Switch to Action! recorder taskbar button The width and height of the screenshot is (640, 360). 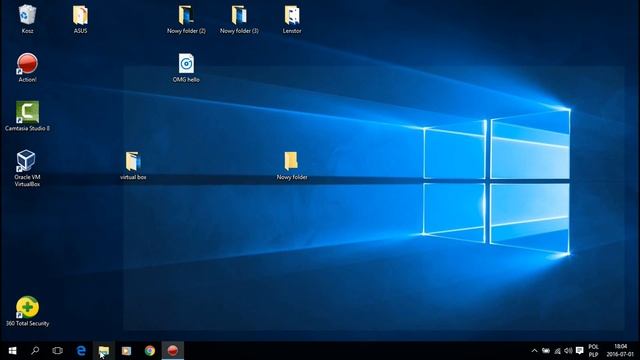pos(173,351)
